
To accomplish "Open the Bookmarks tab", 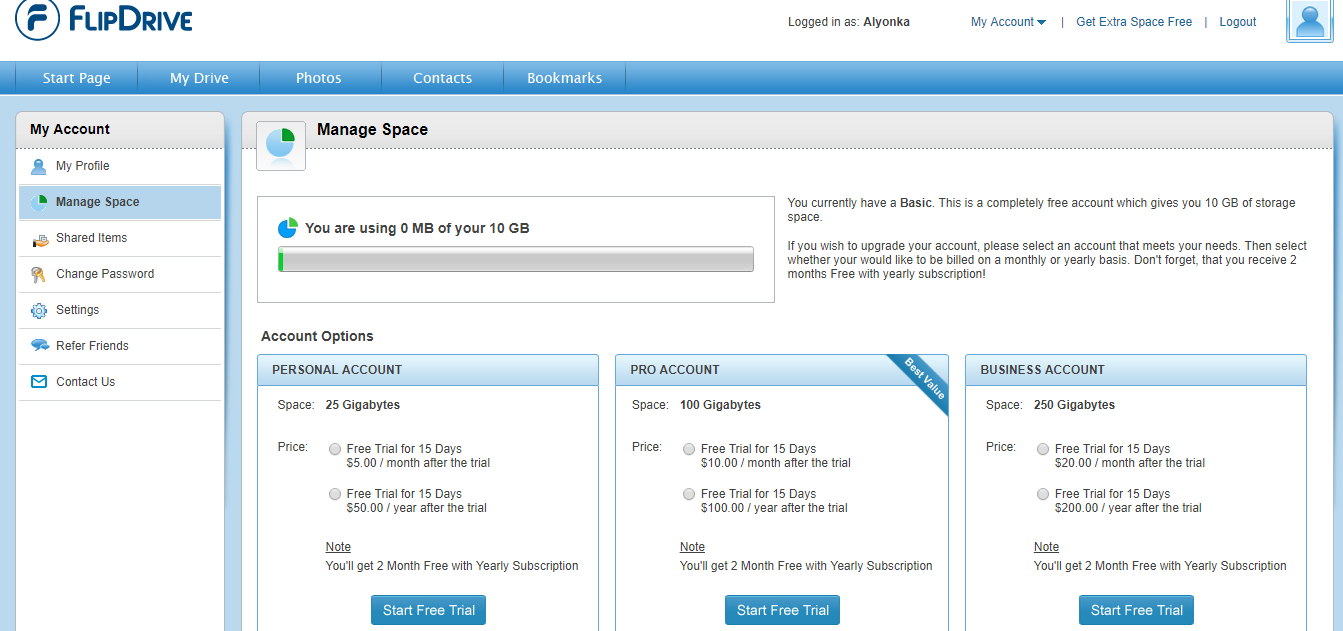I will pyautogui.click(x=565, y=78).
